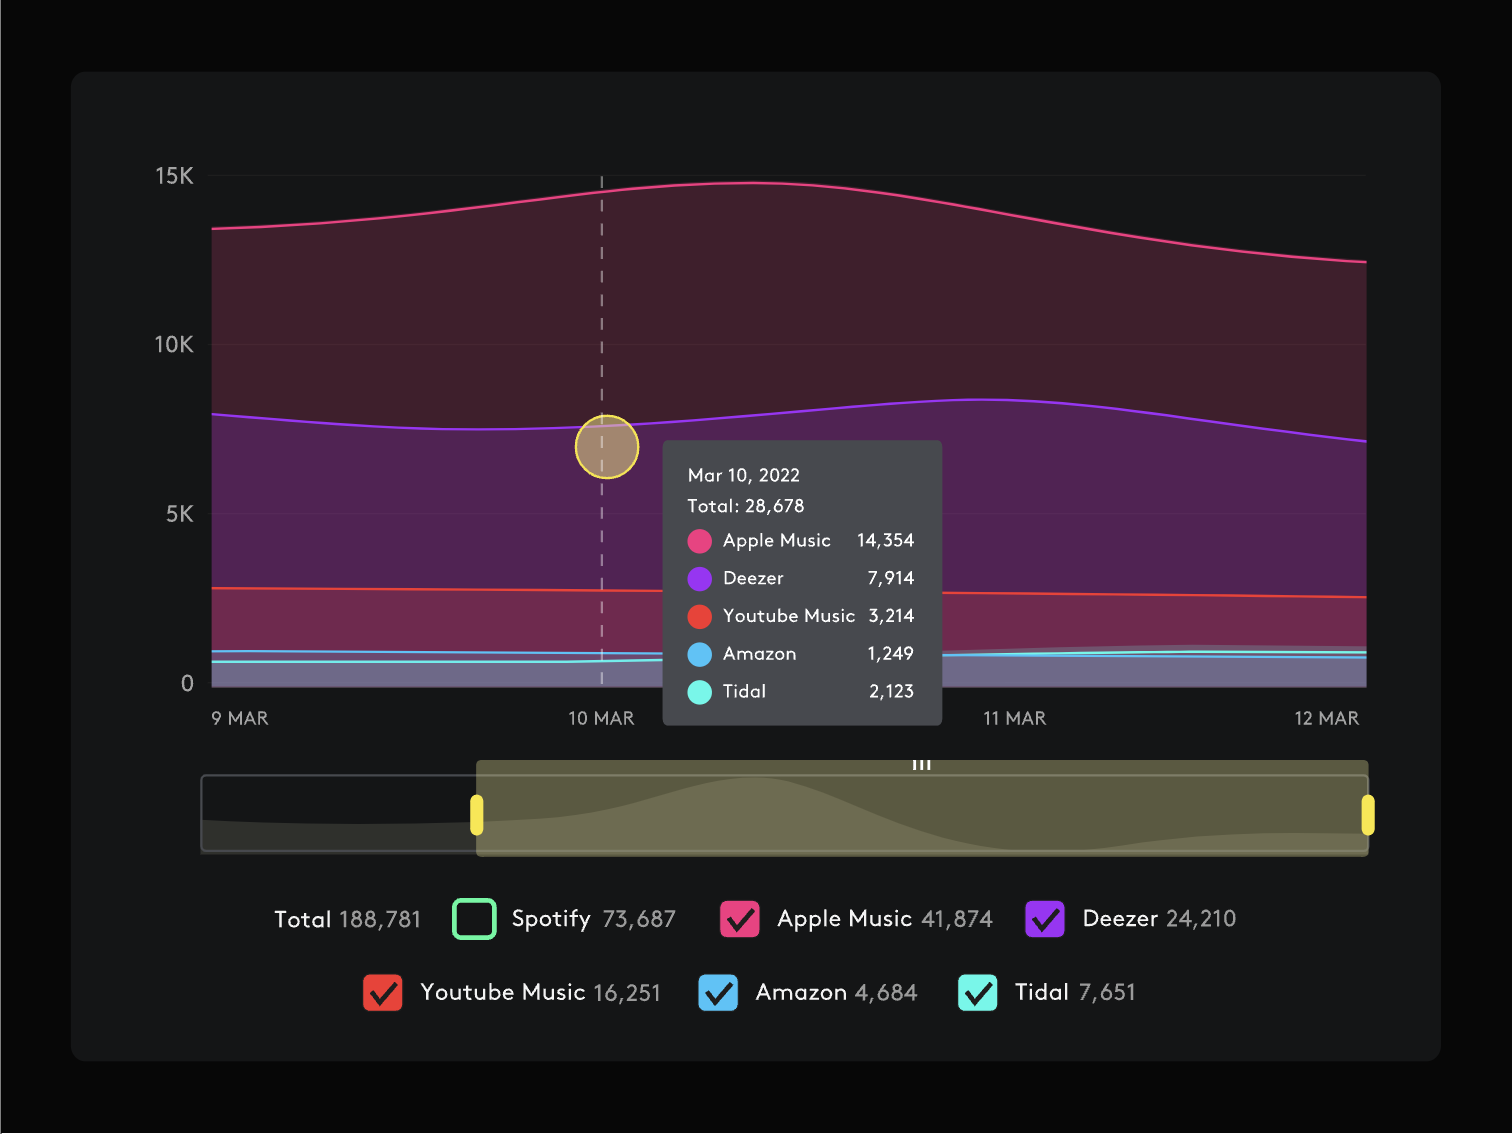Viewport: 1512px width, 1134px height.
Task: Toggle the Deezer checkbox off
Action: pos(1045,919)
